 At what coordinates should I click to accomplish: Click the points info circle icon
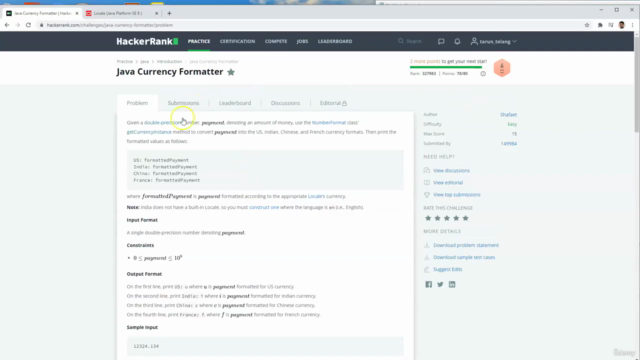483,73
